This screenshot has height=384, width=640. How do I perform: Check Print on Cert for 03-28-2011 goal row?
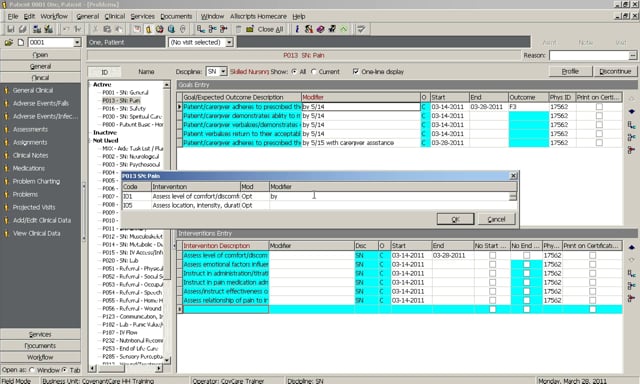(x=599, y=142)
